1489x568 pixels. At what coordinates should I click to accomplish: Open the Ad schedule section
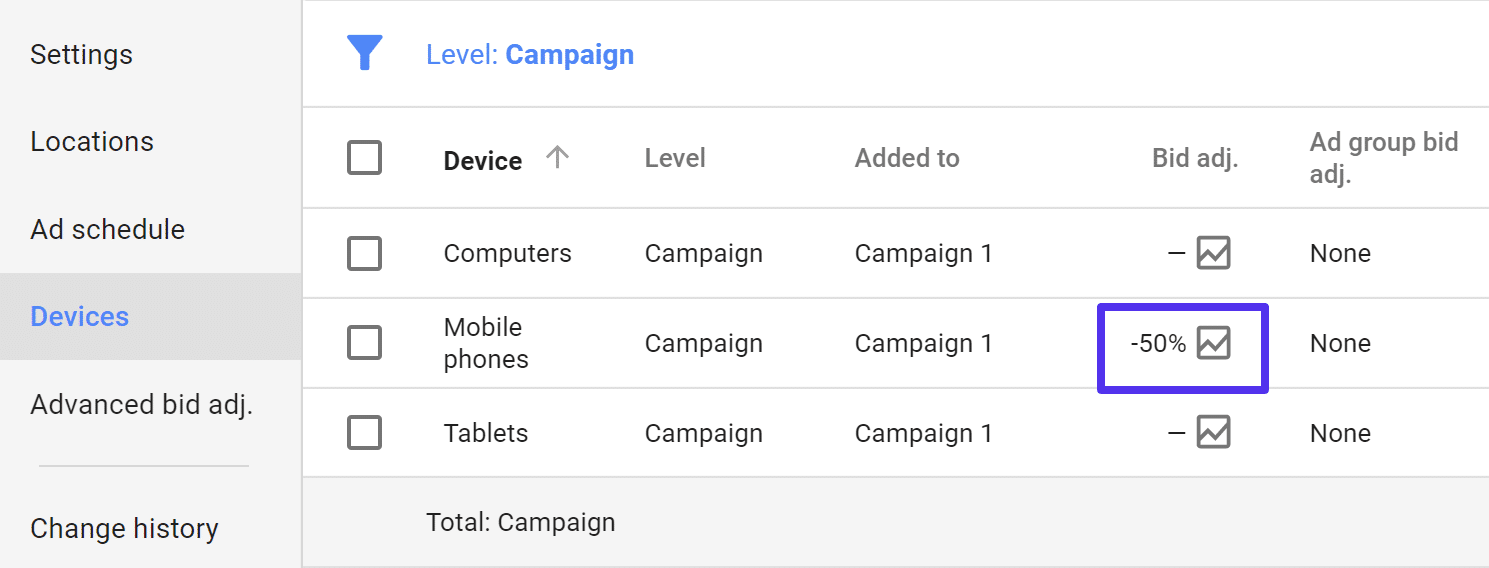pos(107,229)
